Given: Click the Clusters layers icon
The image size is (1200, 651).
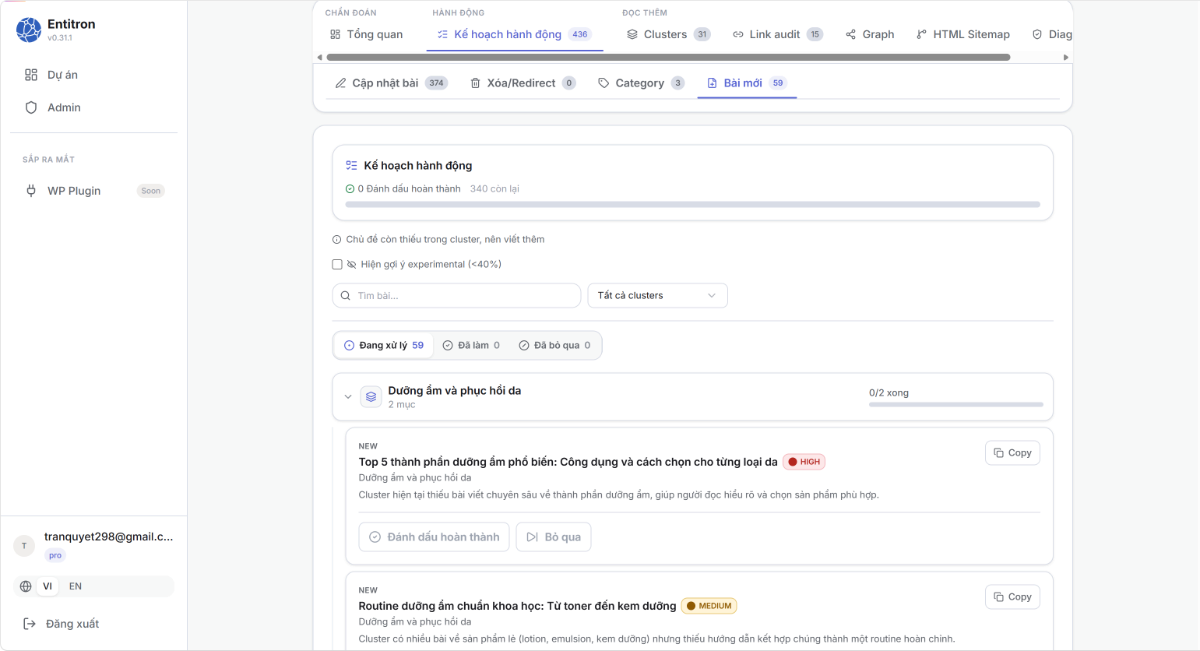Looking at the screenshot, I should [x=632, y=34].
